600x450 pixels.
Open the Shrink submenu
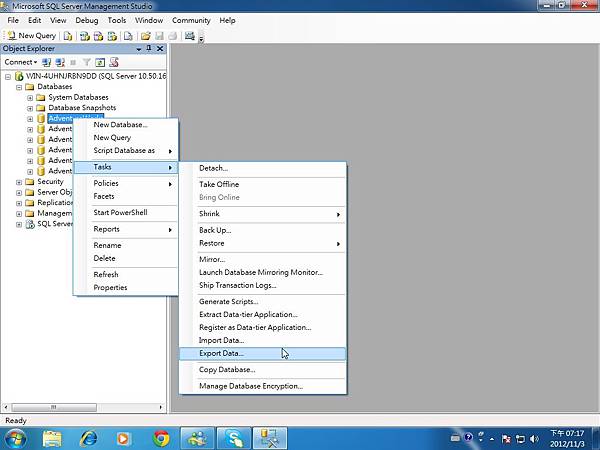point(262,214)
